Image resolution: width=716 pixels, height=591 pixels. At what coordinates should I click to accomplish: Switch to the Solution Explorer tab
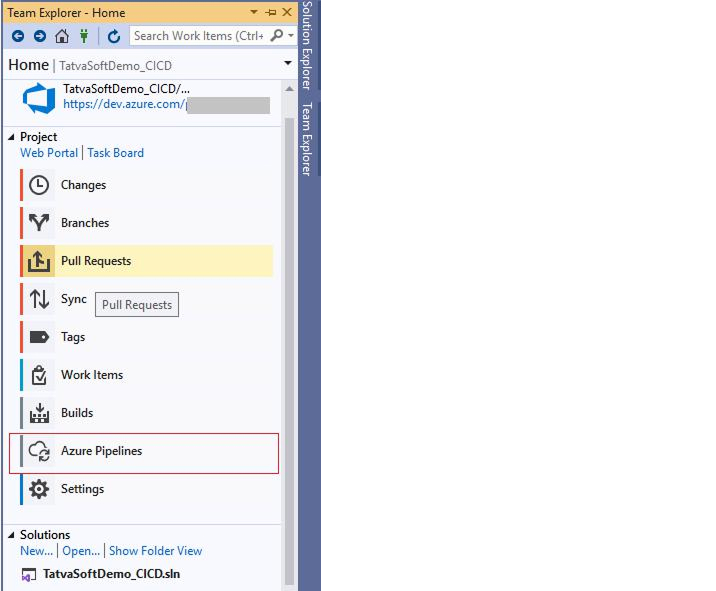click(x=307, y=45)
